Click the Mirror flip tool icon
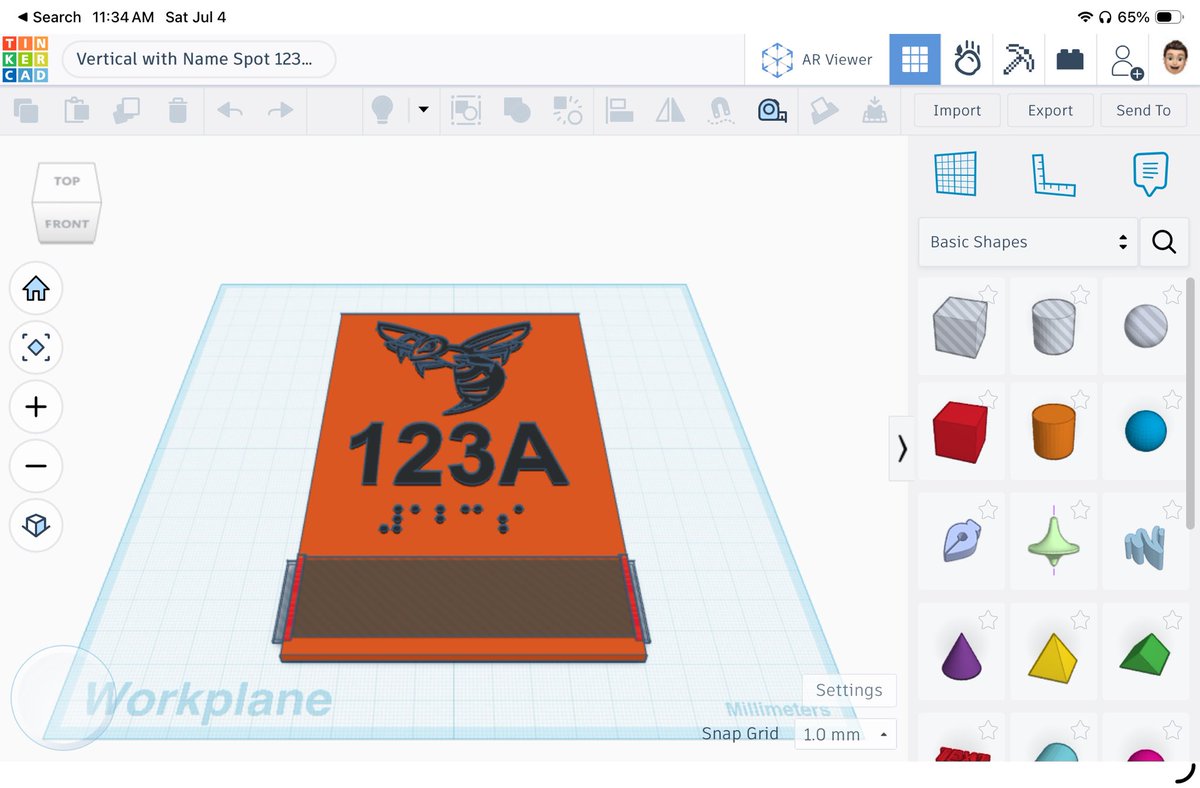The width and height of the screenshot is (1200, 788). point(670,110)
